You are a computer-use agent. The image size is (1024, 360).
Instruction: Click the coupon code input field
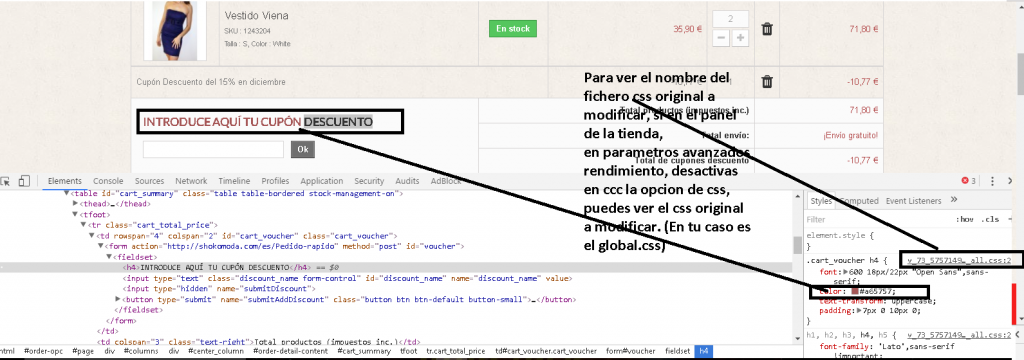point(214,150)
